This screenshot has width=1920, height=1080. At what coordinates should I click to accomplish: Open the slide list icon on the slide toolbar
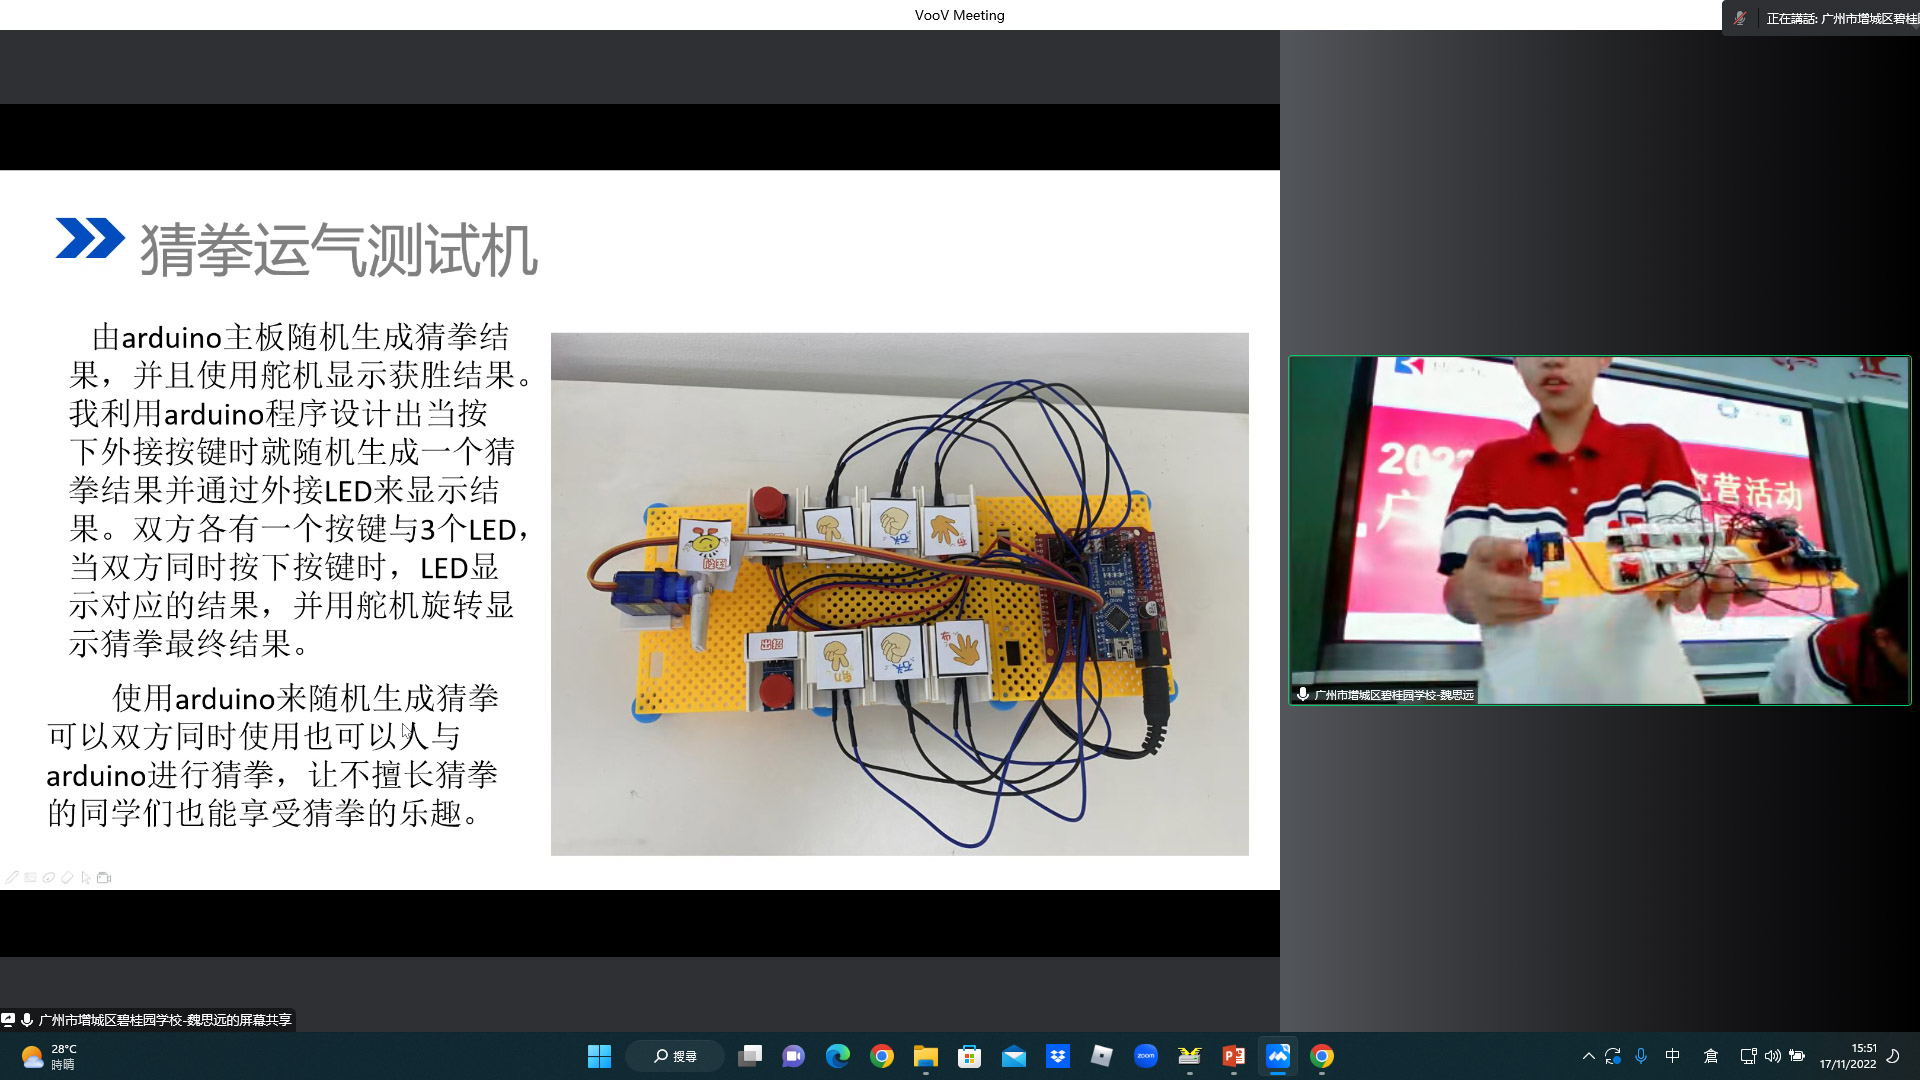click(31, 878)
